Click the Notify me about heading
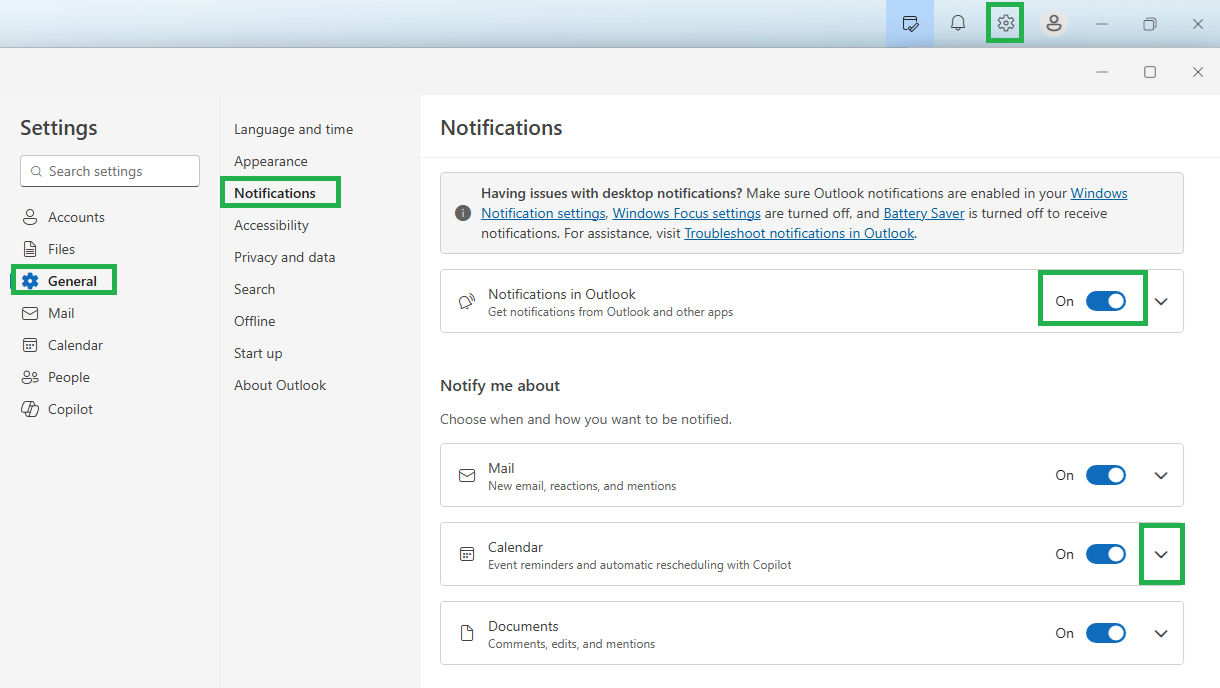Screen dimensions: 1220x688 tap(500, 386)
